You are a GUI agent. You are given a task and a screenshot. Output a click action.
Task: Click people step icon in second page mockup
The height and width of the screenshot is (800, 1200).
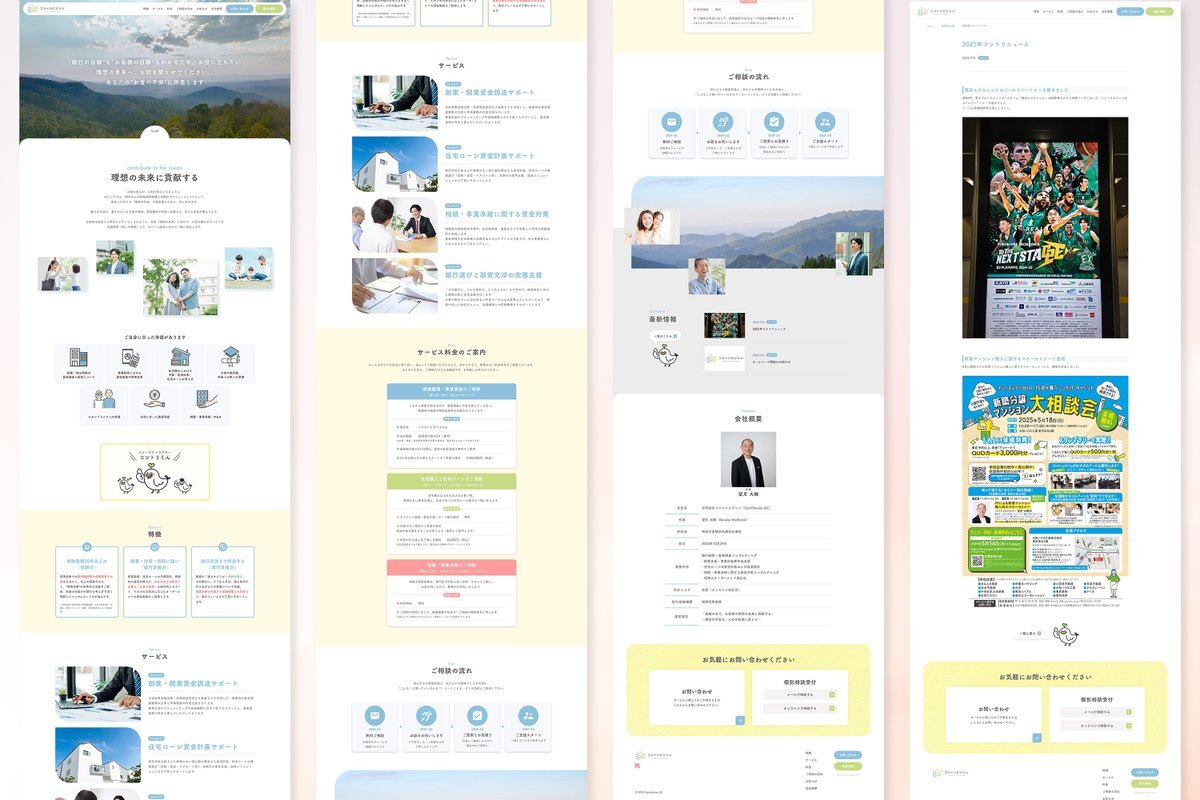click(x=528, y=716)
